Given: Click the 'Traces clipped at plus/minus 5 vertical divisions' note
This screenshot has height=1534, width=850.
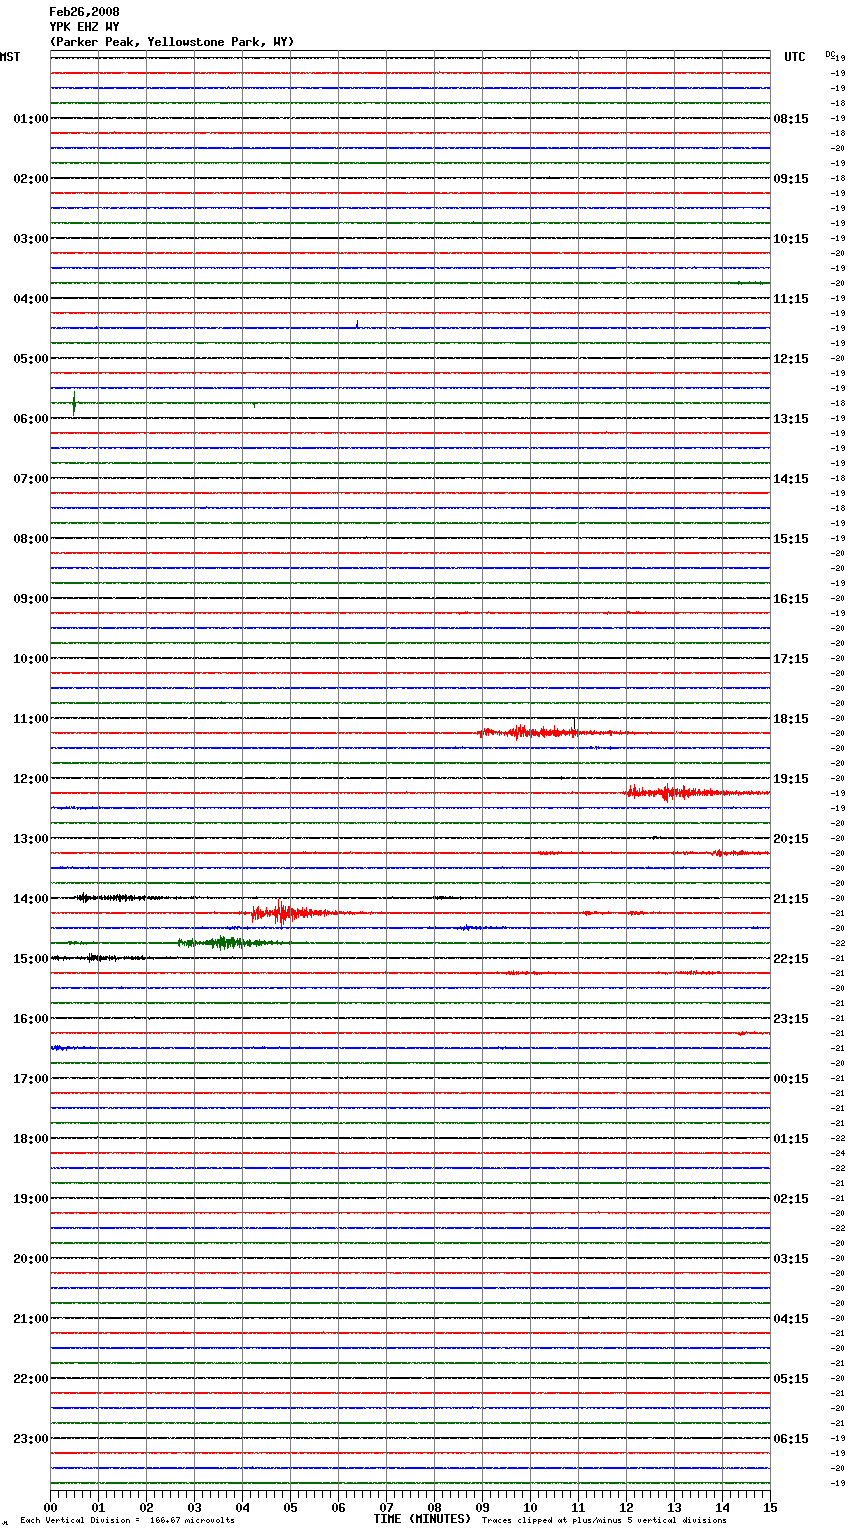Looking at the screenshot, I should click(604, 1521).
